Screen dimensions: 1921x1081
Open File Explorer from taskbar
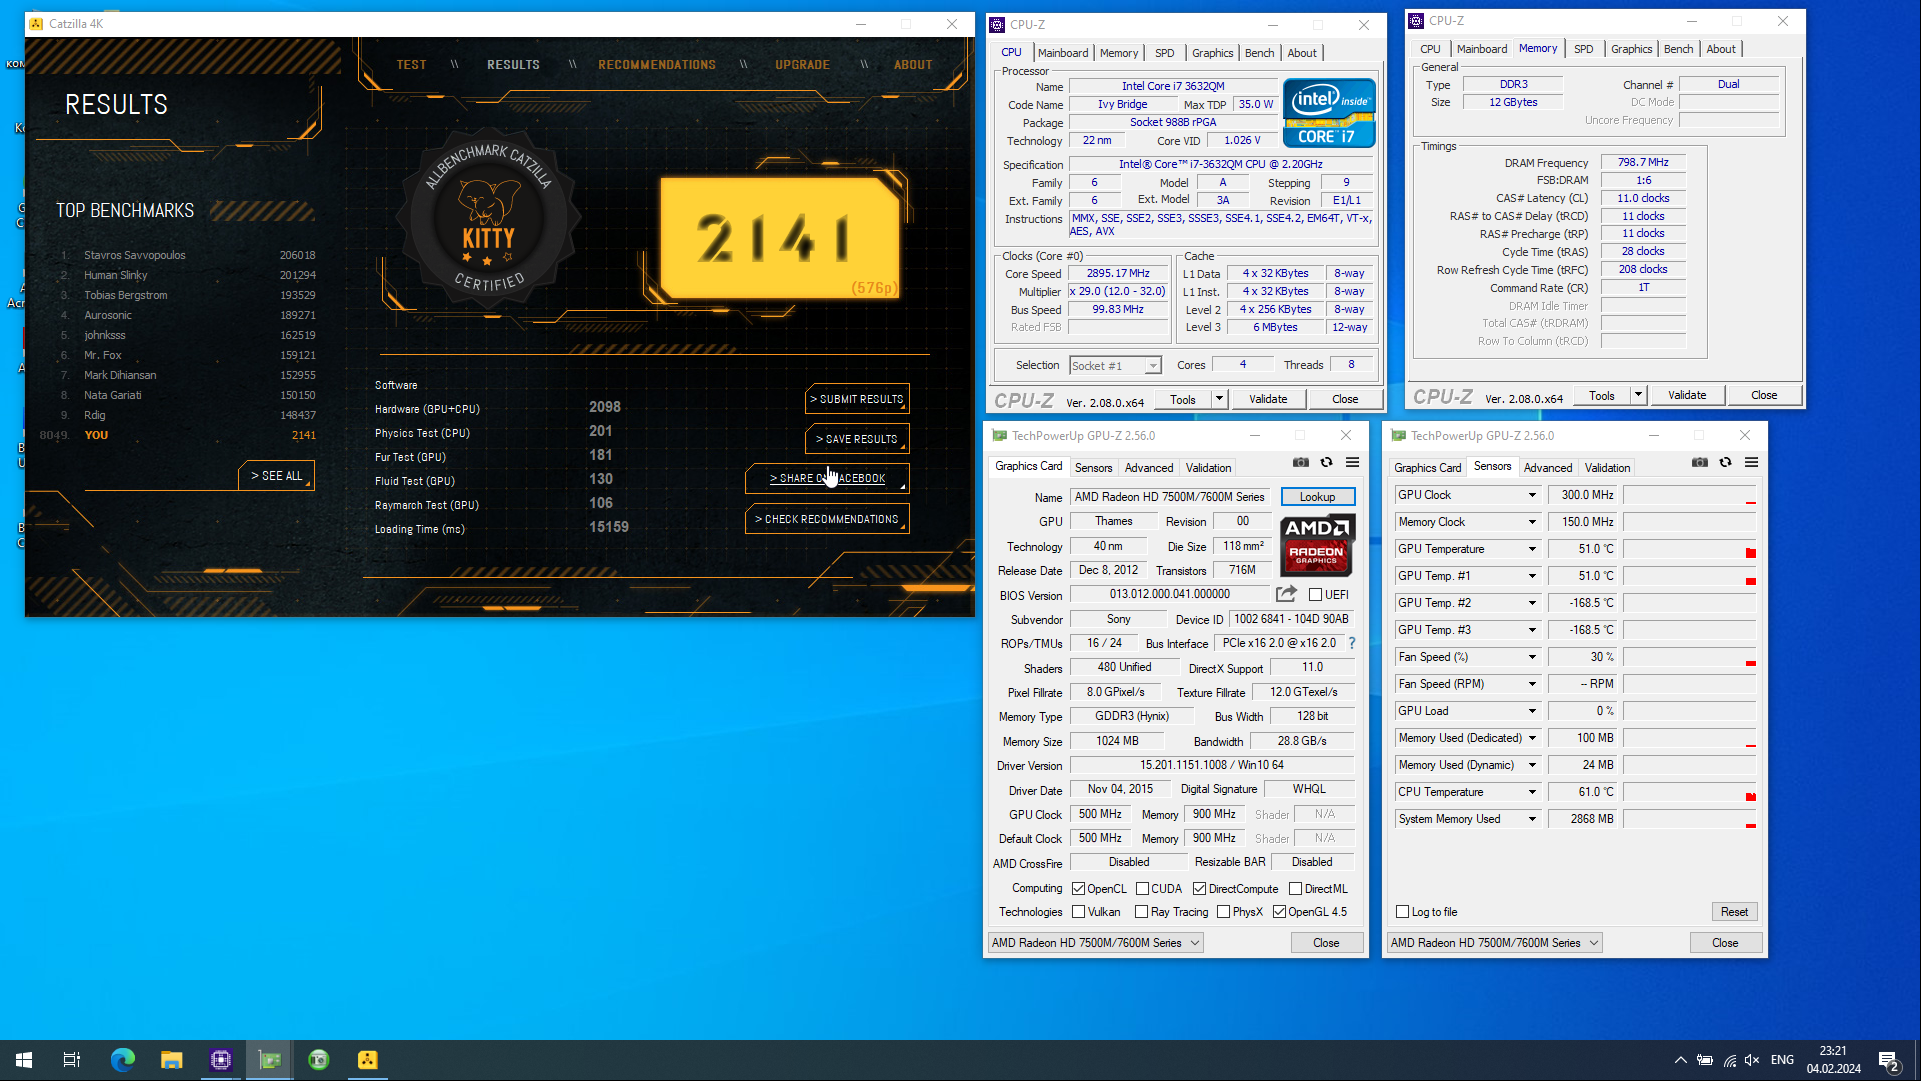click(x=172, y=1060)
